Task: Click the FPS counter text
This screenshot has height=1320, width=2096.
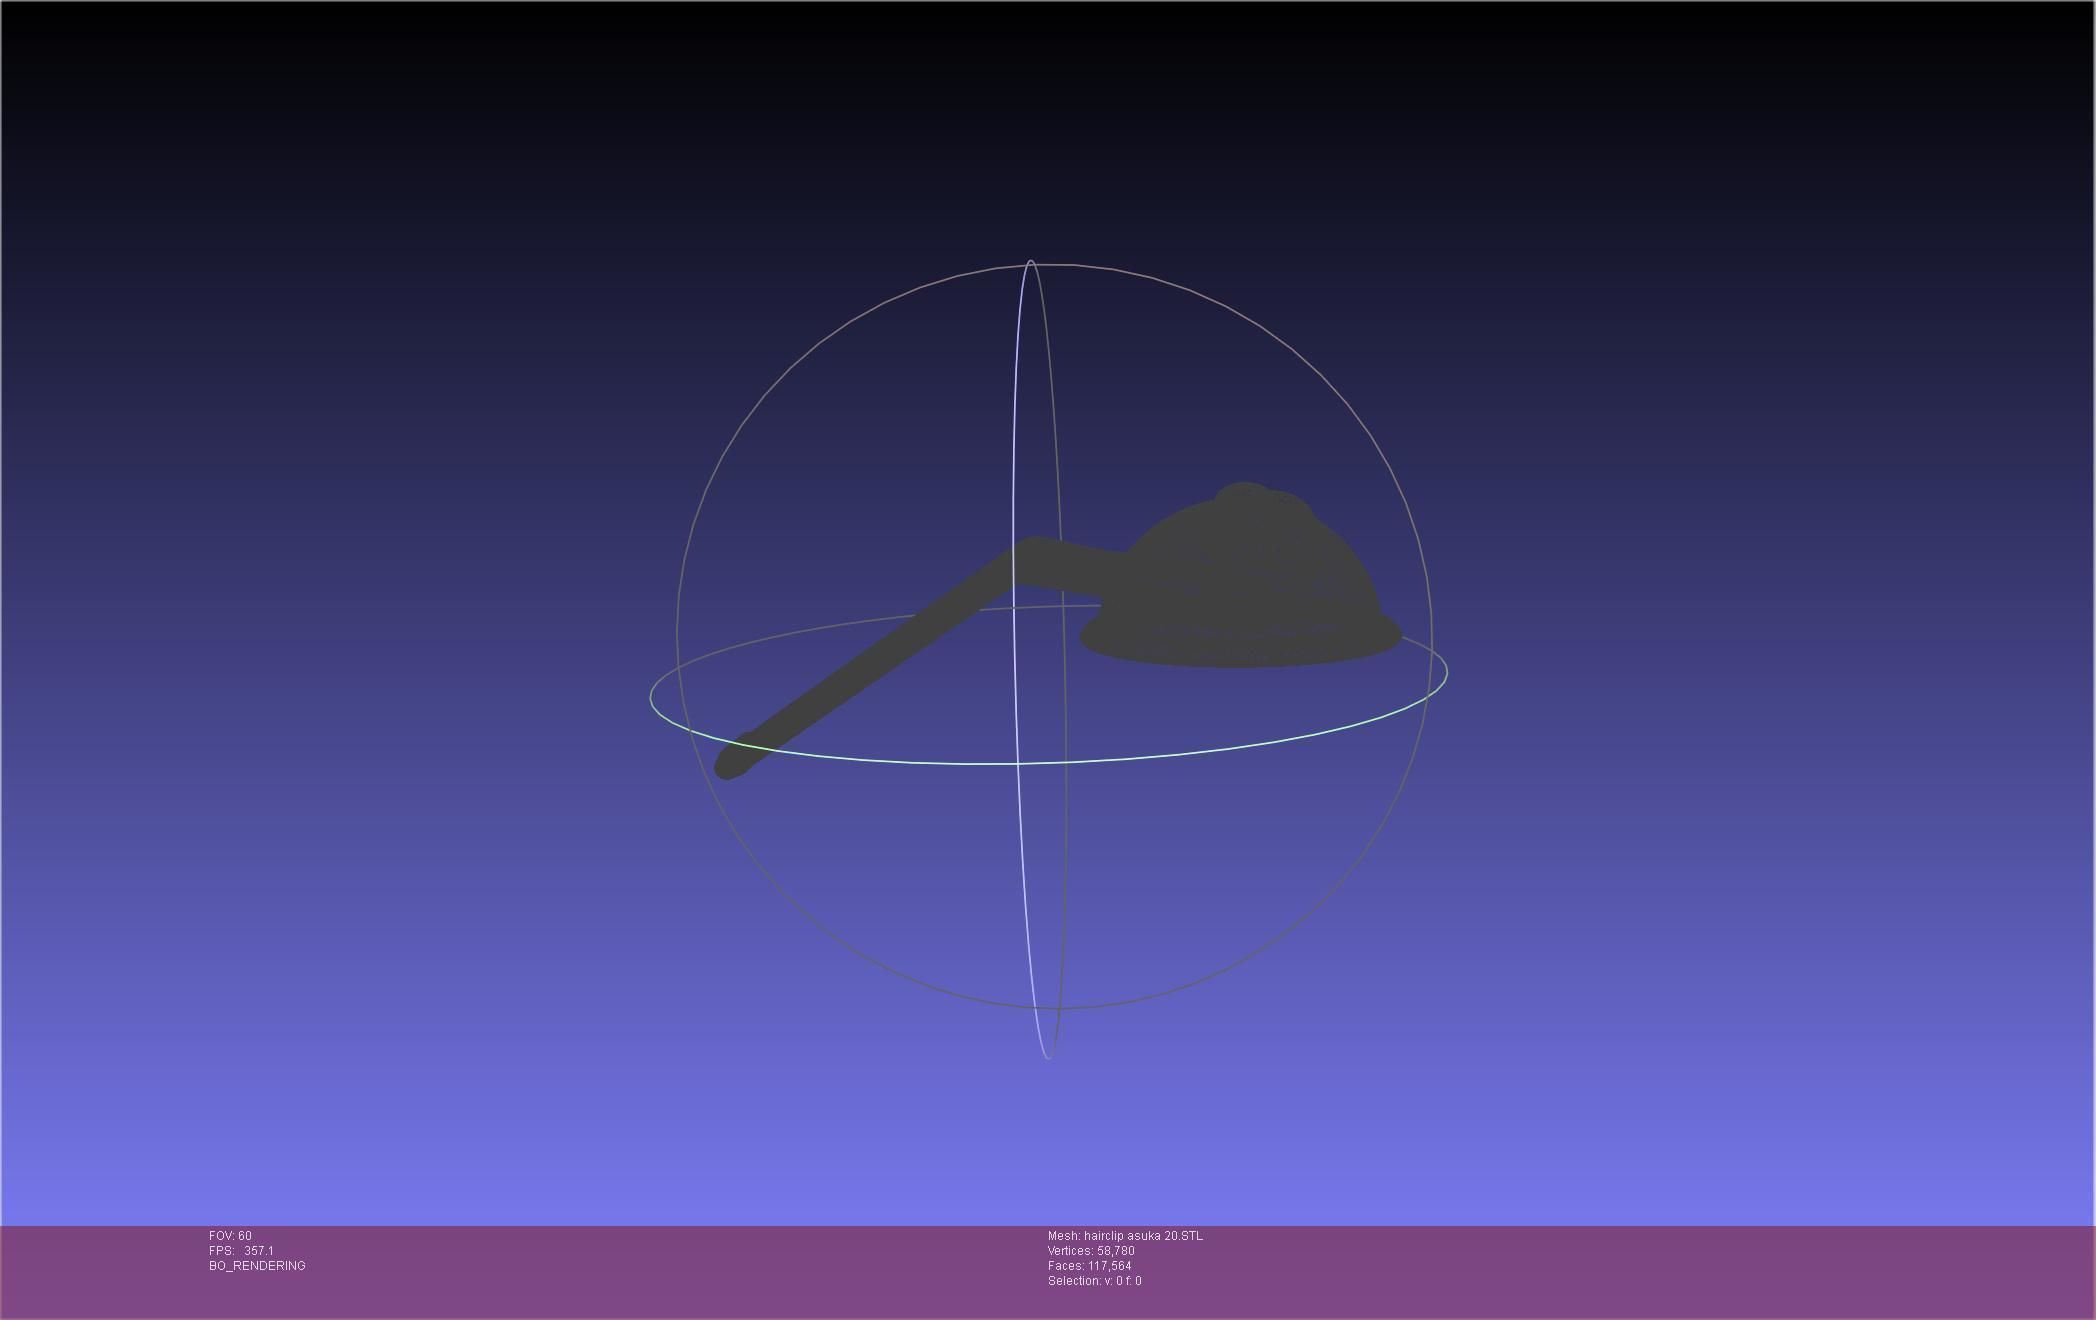Action: coord(241,1251)
